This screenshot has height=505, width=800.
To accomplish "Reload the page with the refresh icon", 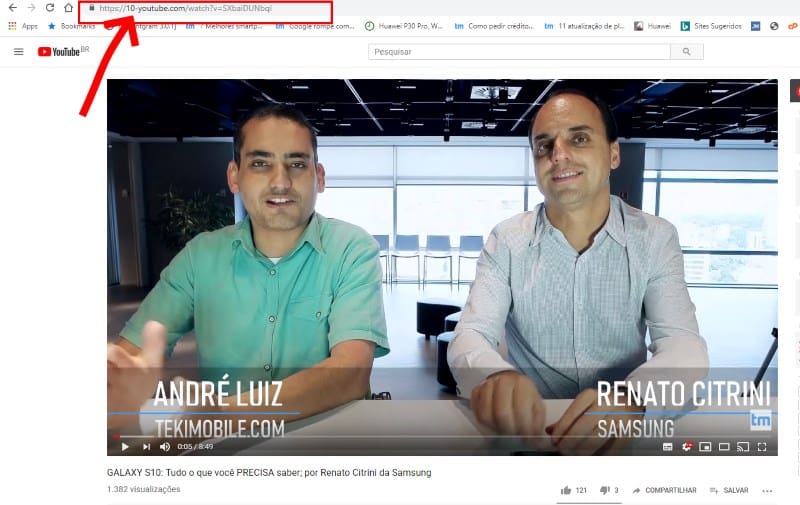I will (49, 8).
